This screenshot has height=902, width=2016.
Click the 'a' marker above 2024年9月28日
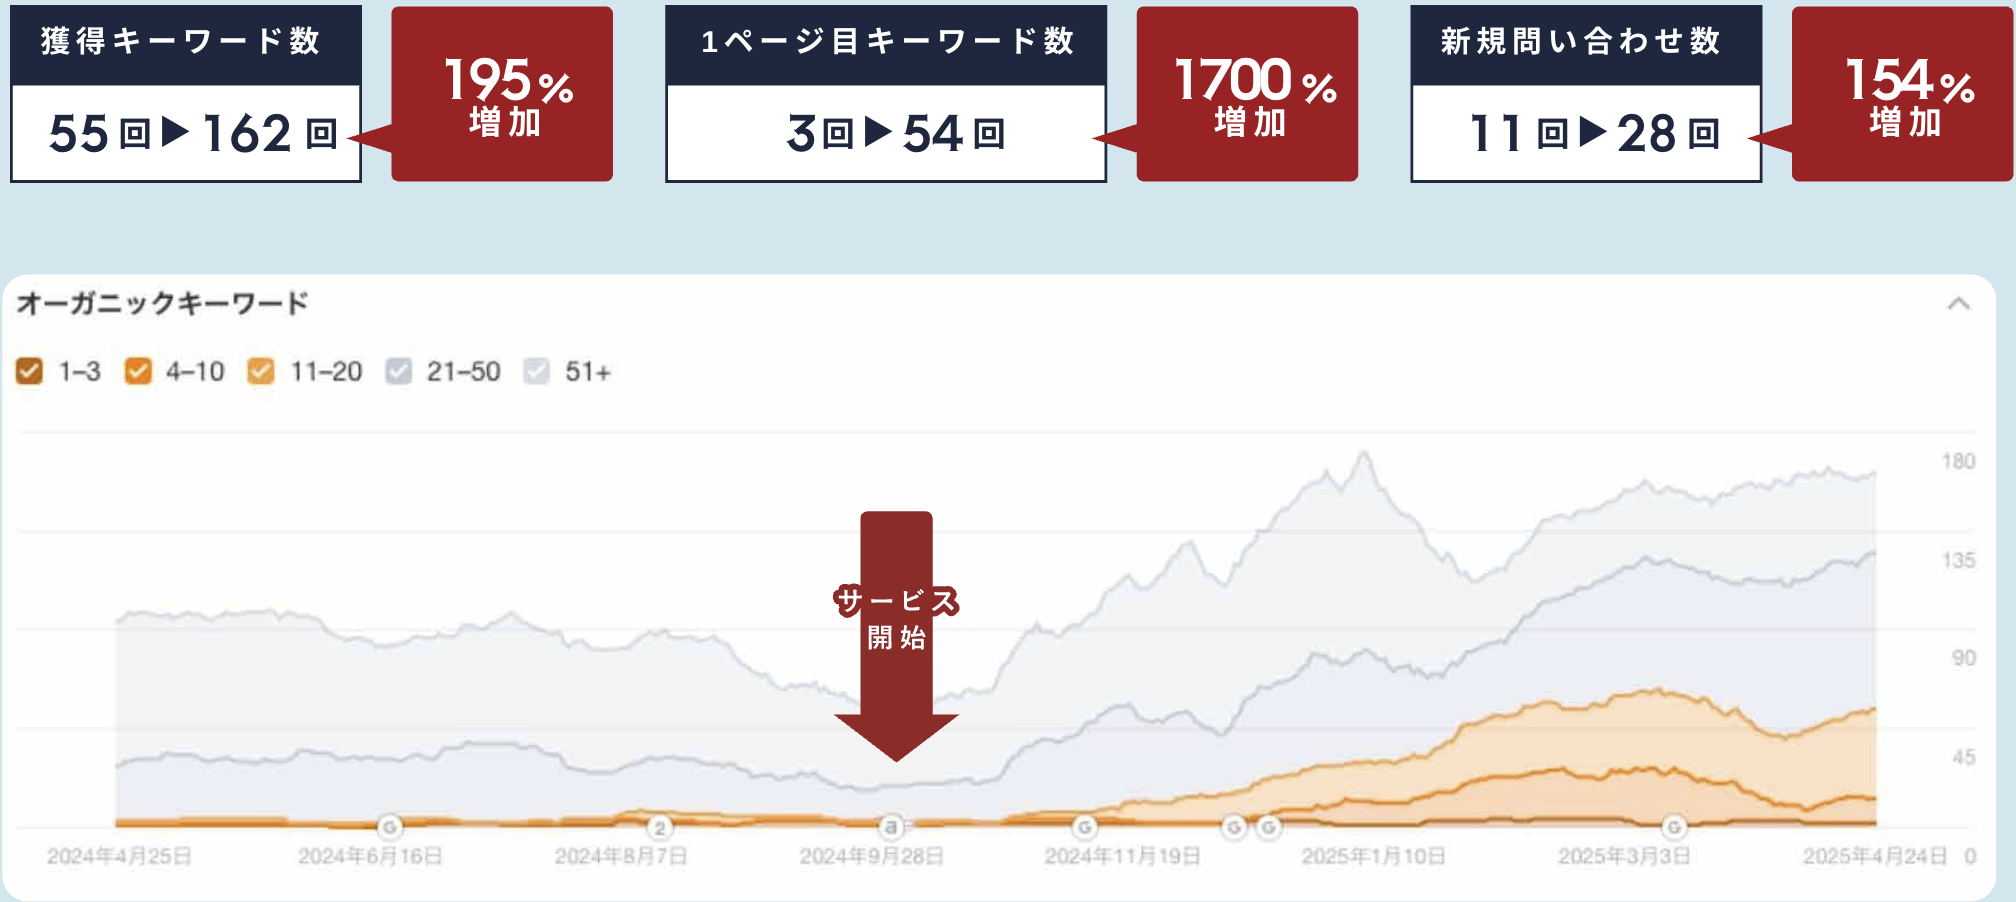click(890, 827)
